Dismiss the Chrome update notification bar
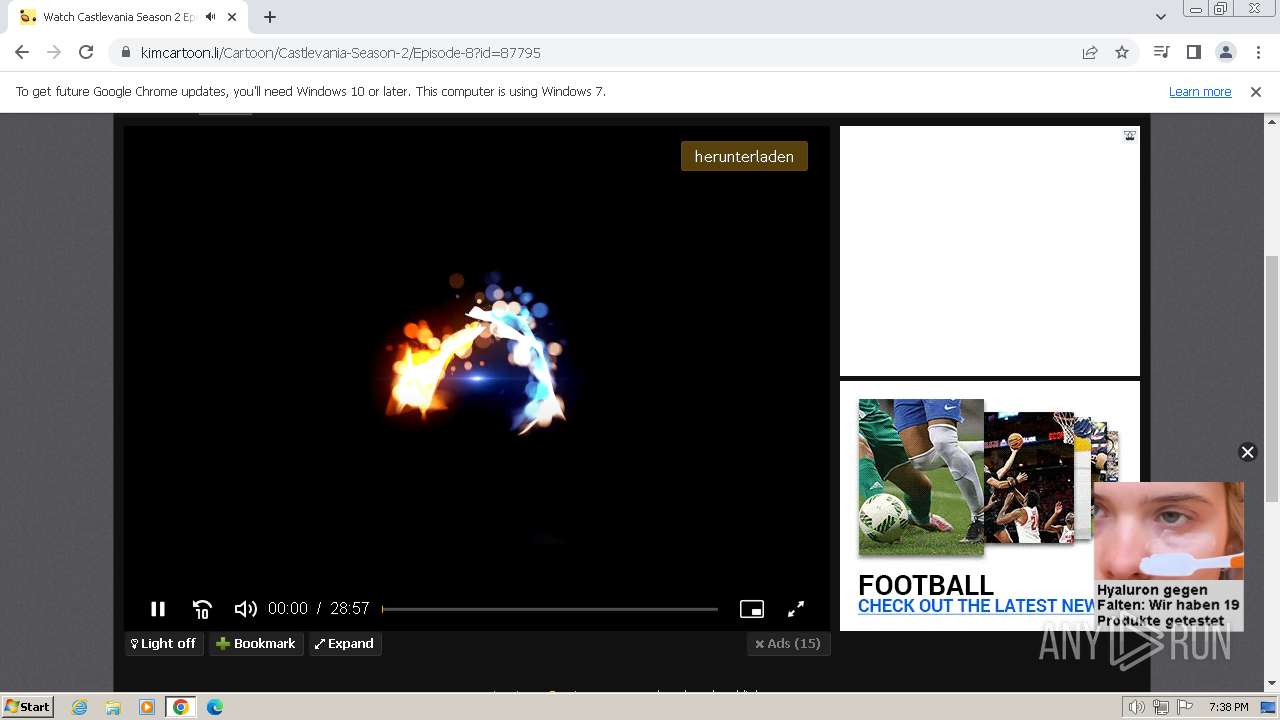Screen dimensions: 1280x720 (1256, 91)
